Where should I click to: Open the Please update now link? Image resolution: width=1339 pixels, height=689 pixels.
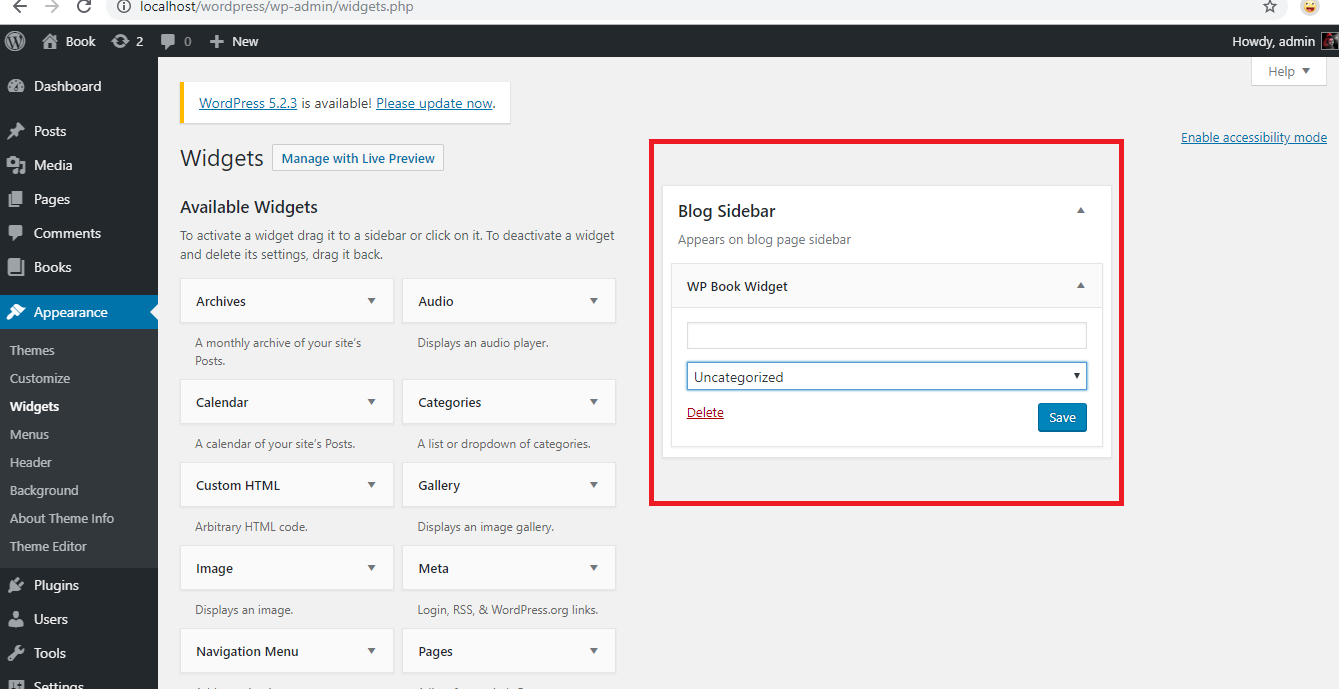click(433, 102)
